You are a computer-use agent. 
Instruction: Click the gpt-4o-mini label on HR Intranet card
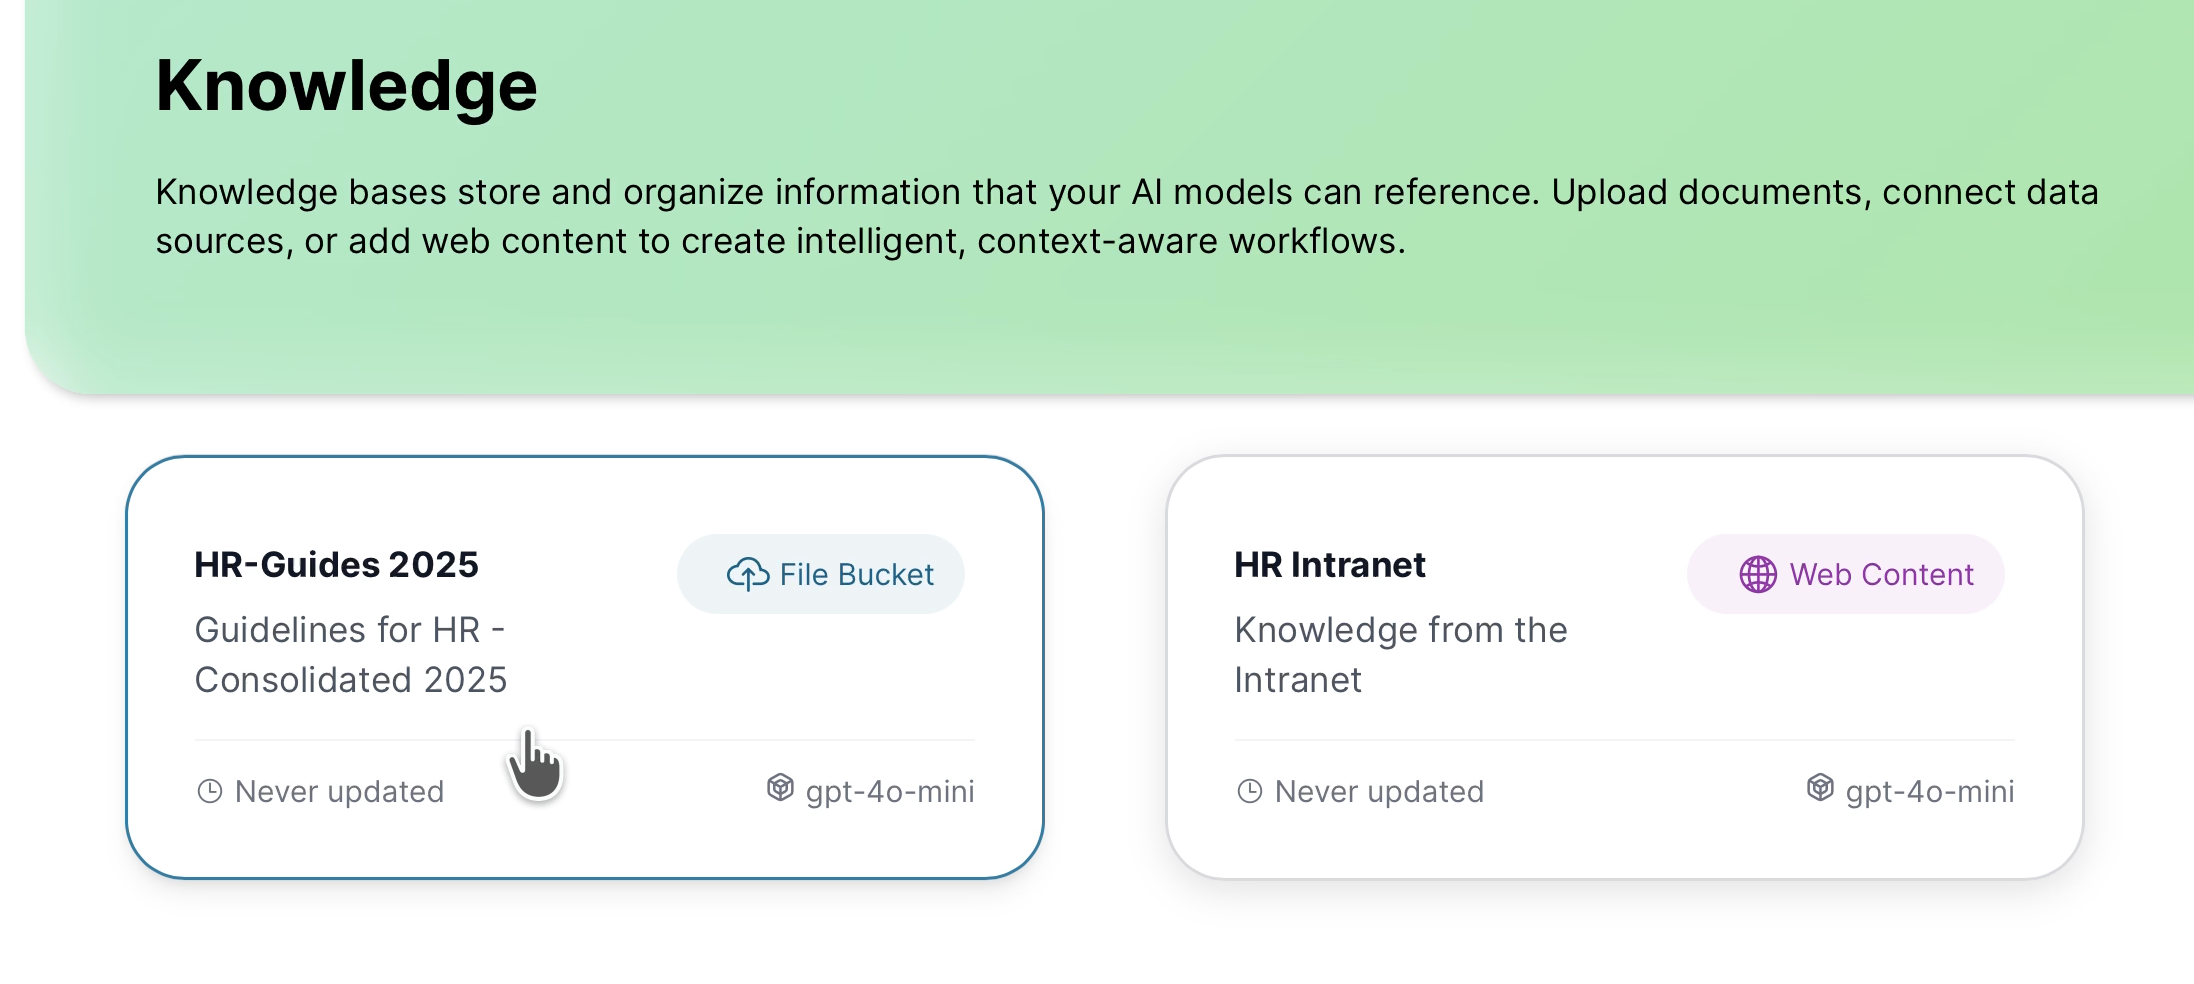tap(1930, 791)
